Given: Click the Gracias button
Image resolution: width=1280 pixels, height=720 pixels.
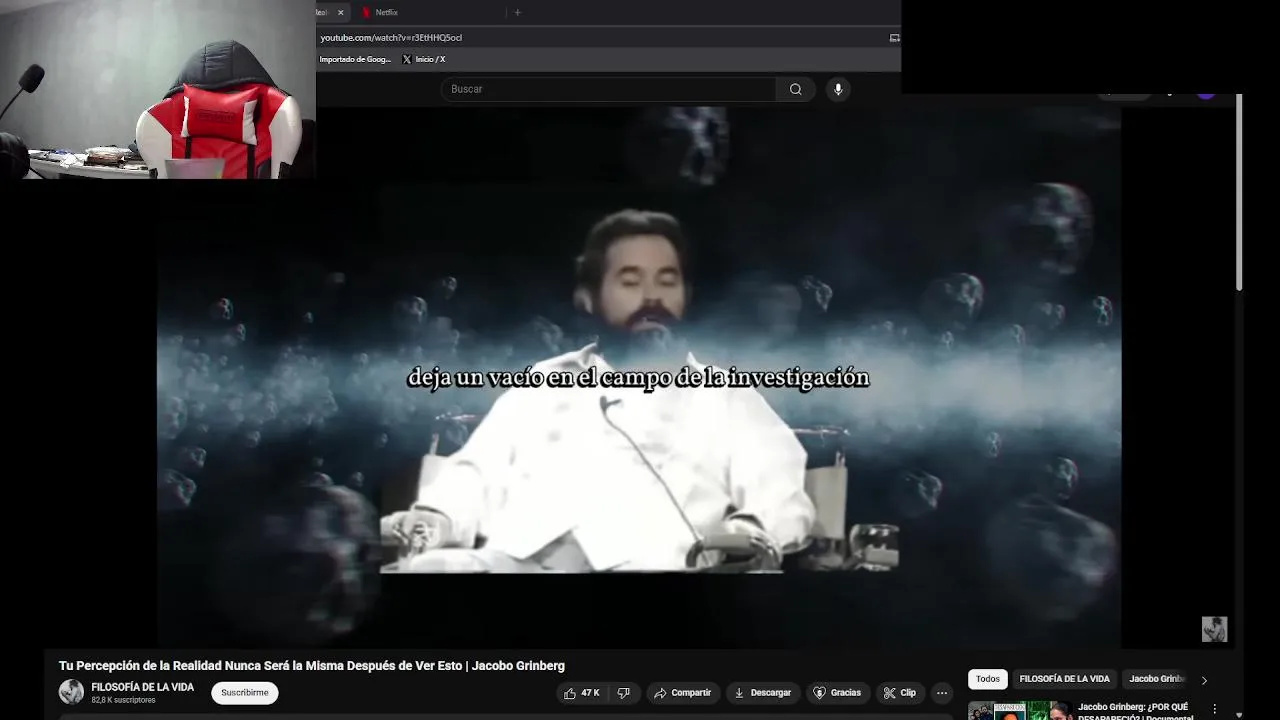Looking at the screenshot, I should 837,693.
